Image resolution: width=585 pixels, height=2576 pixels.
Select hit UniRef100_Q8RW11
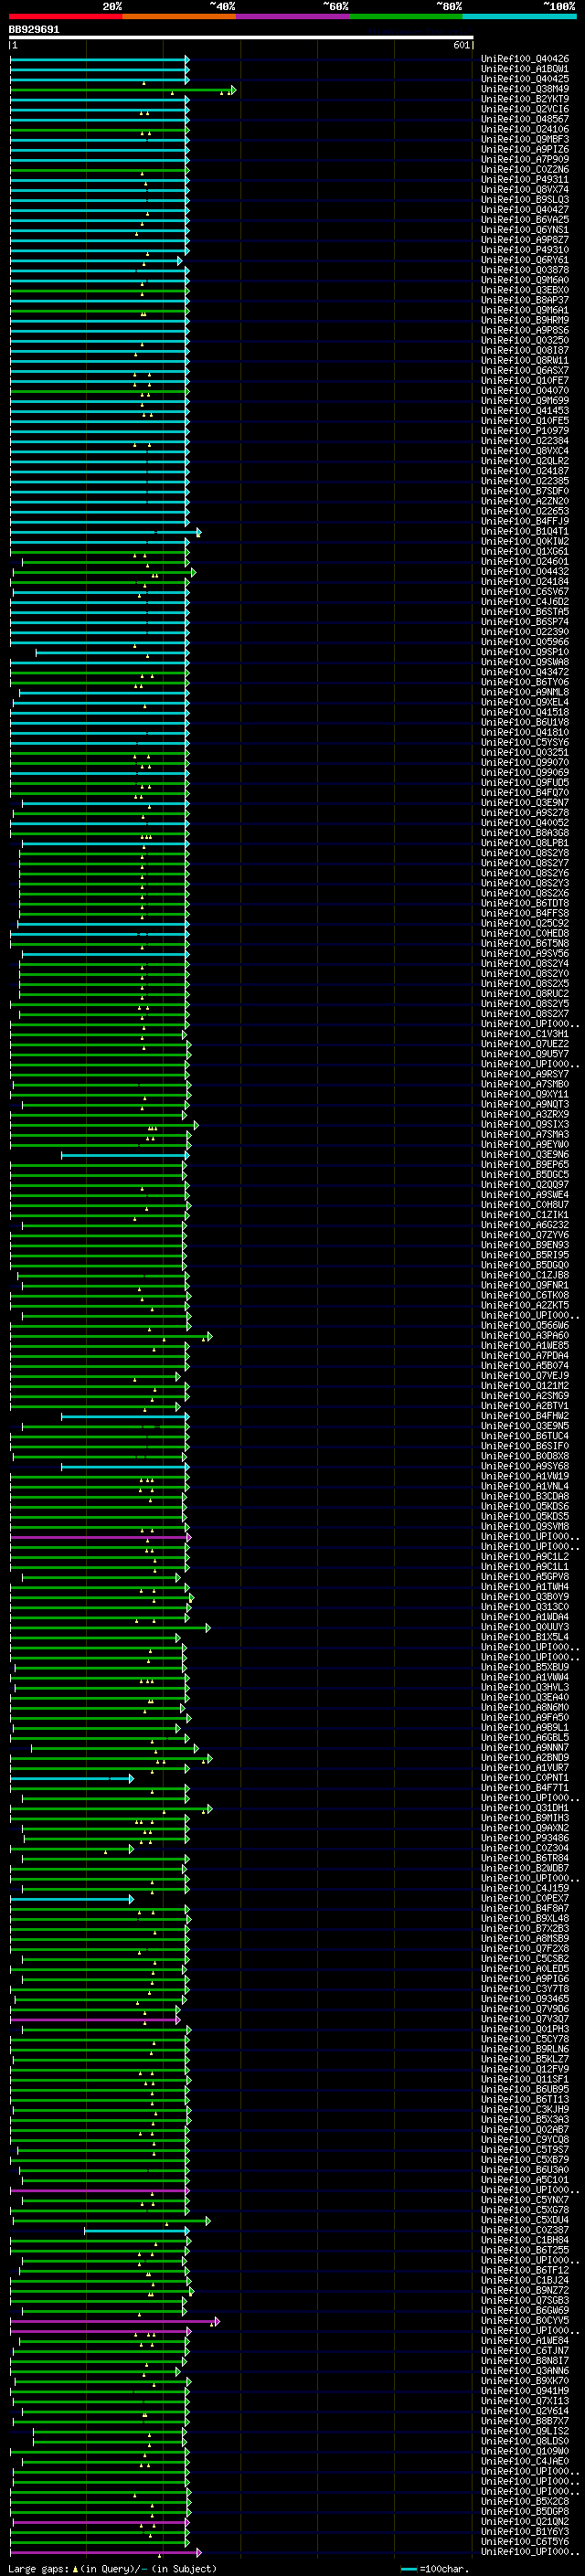[x=525, y=360]
